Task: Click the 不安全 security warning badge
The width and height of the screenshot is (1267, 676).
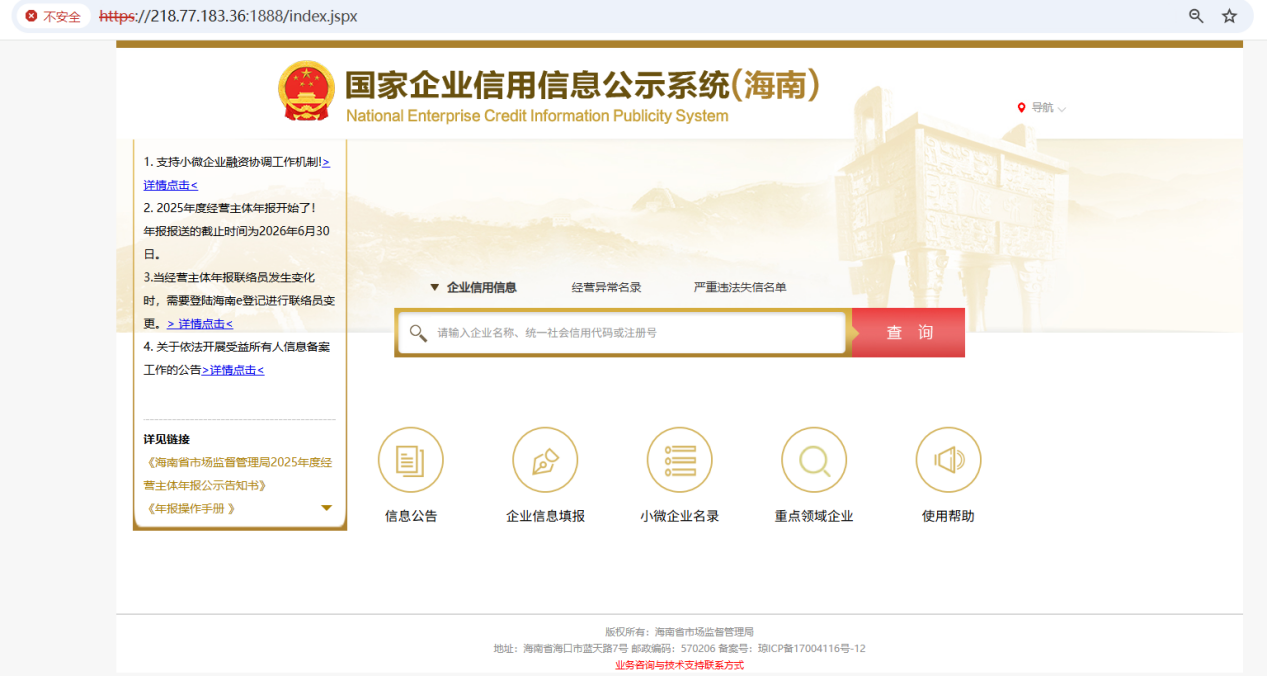Action: (54, 17)
